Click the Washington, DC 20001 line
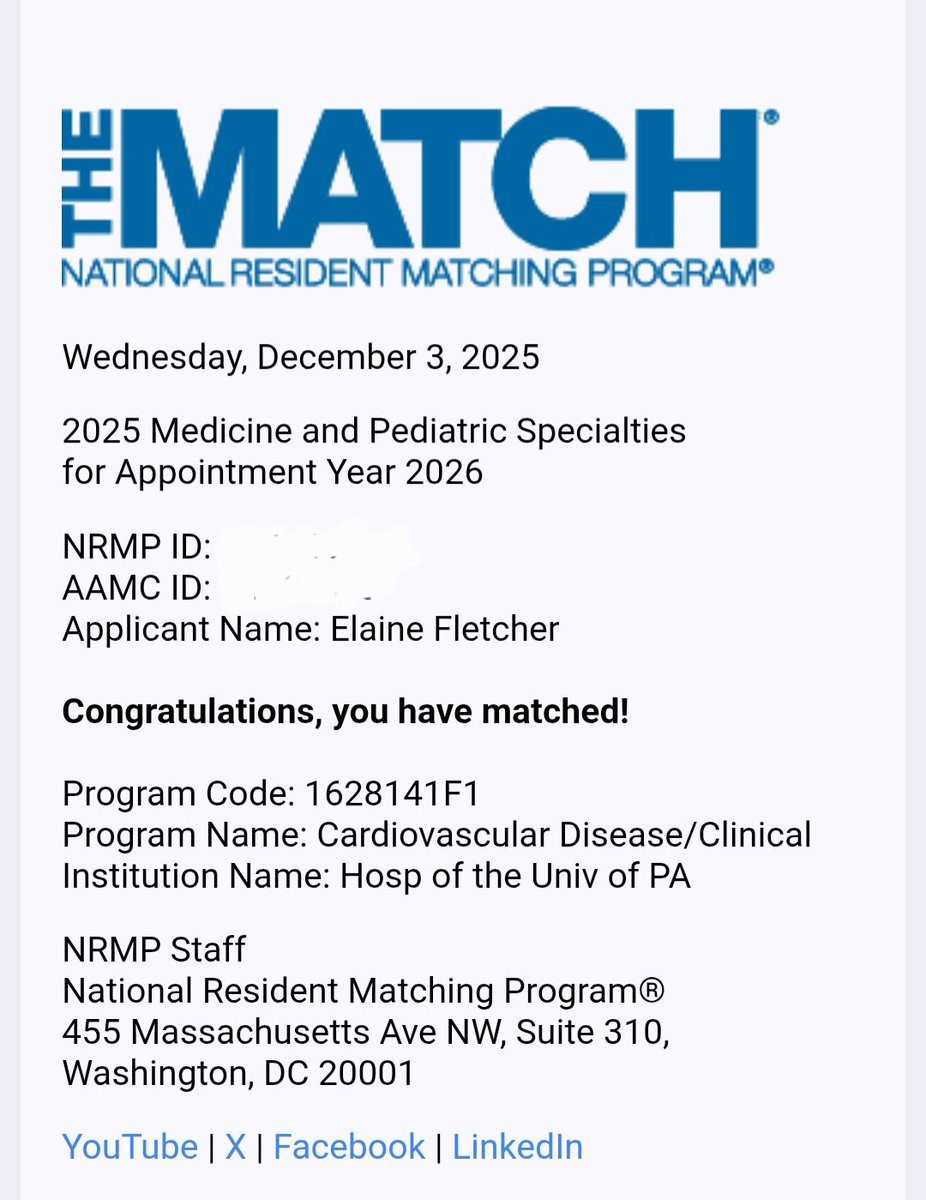Screen dimensions: 926x1200 [238, 1072]
